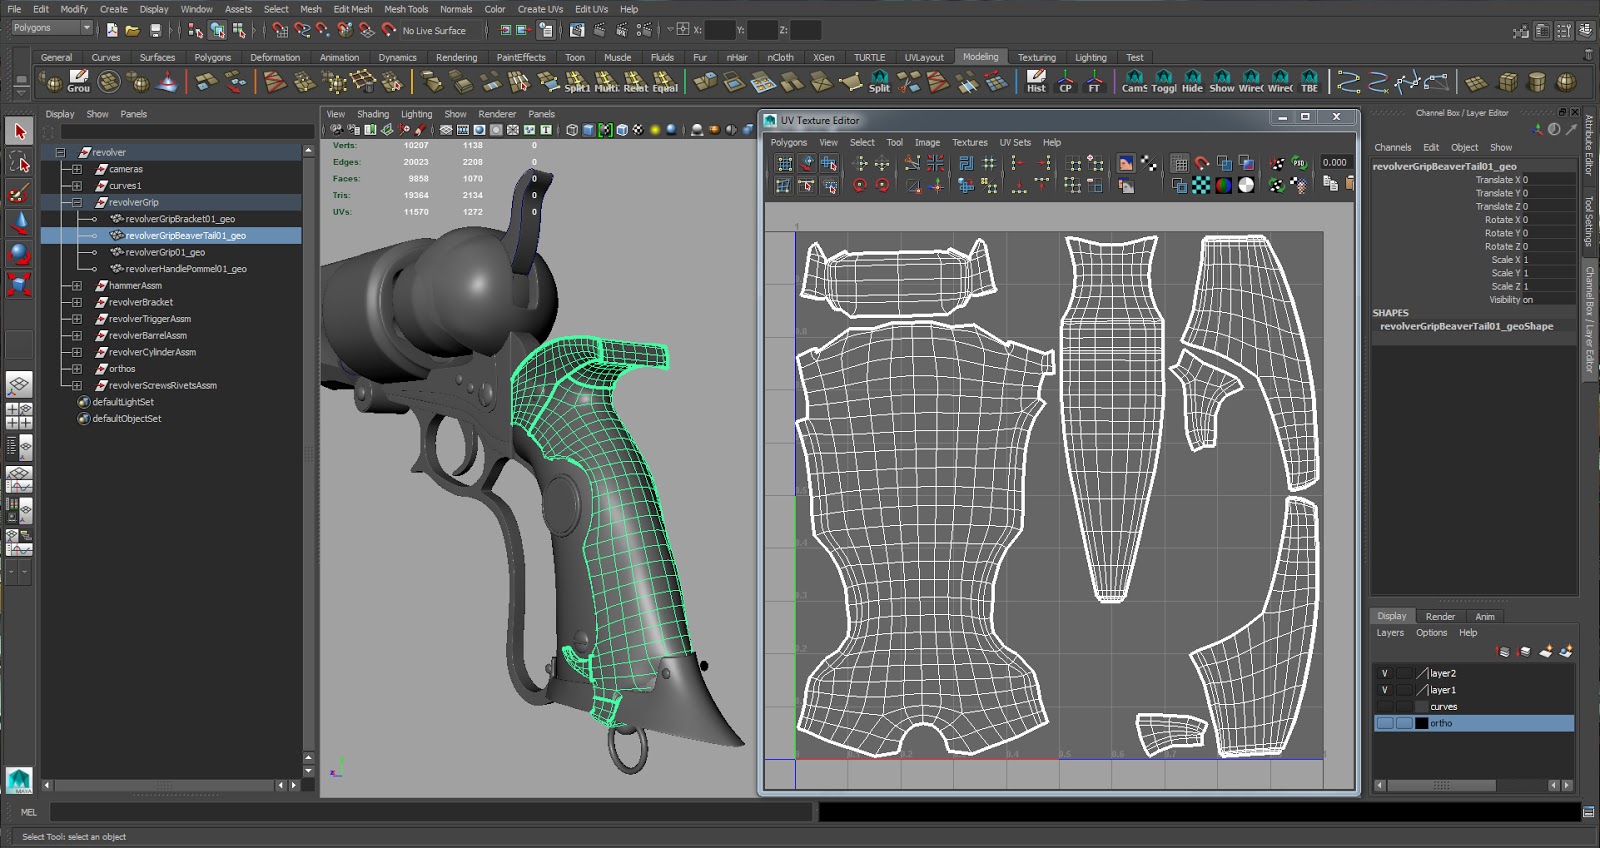This screenshot has height=848, width=1600.
Task: Toggle visibility of the curves layer
Action: click(1384, 707)
